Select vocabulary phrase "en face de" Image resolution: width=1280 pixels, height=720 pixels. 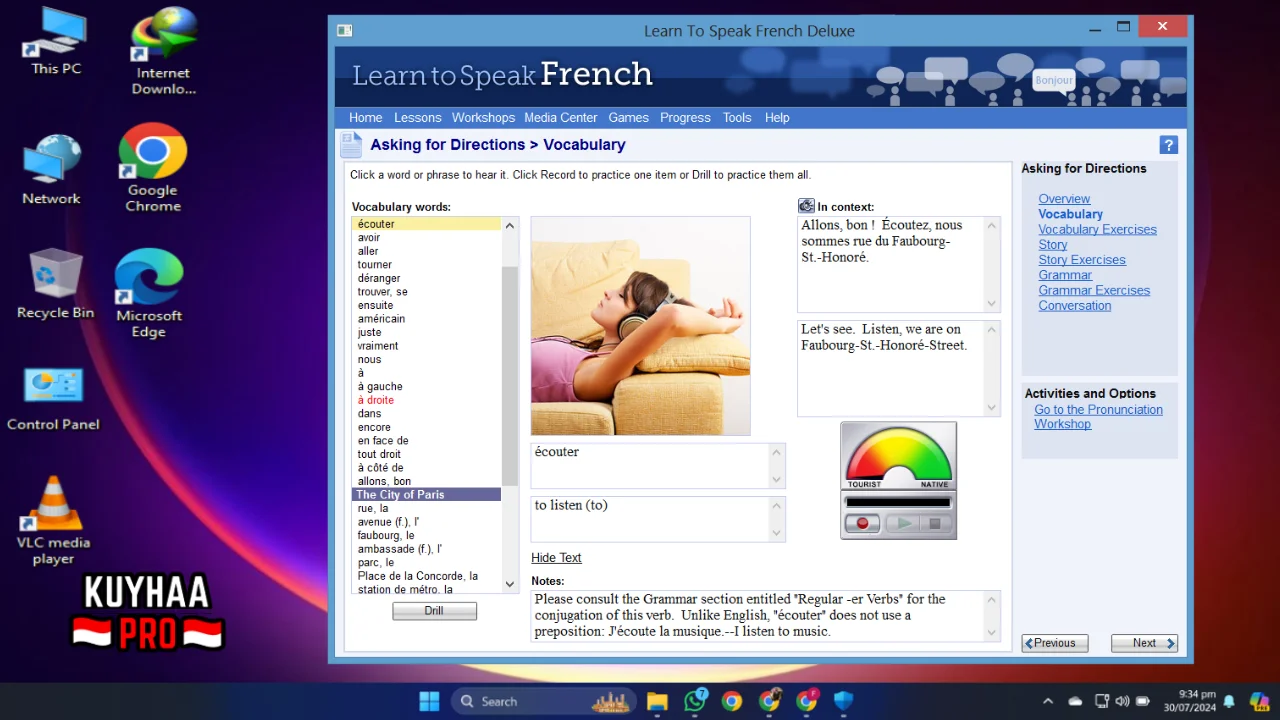coord(426,440)
